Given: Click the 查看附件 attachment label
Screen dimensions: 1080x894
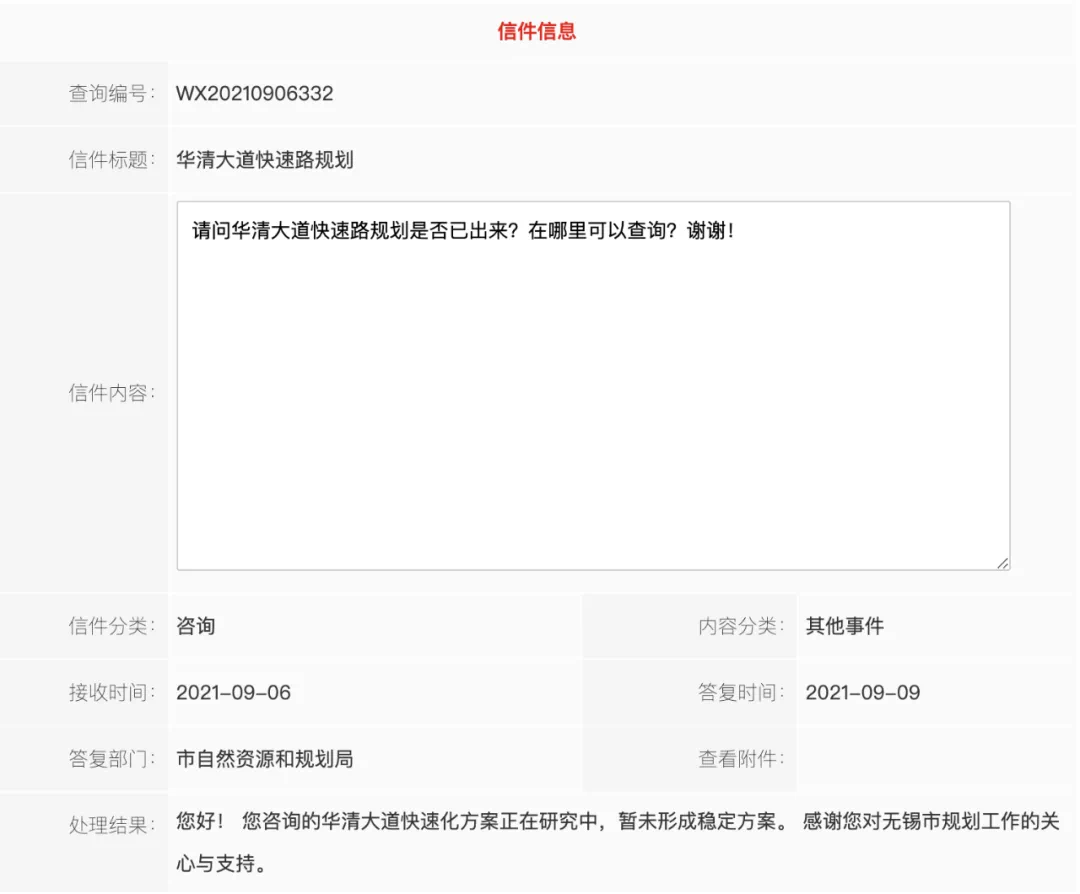Looking at the screenshot, I should pyautogui.click(x=741, y=759).
